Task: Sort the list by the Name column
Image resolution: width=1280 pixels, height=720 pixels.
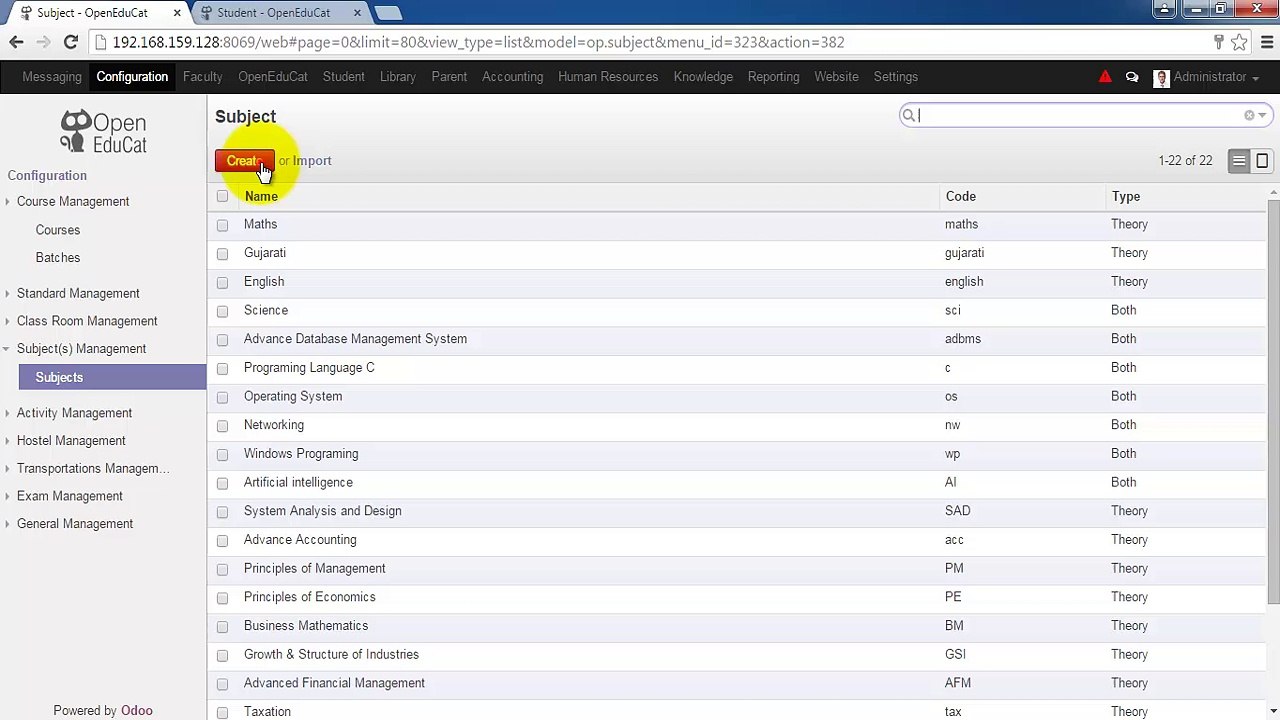Action: click(x=261, y=197)
